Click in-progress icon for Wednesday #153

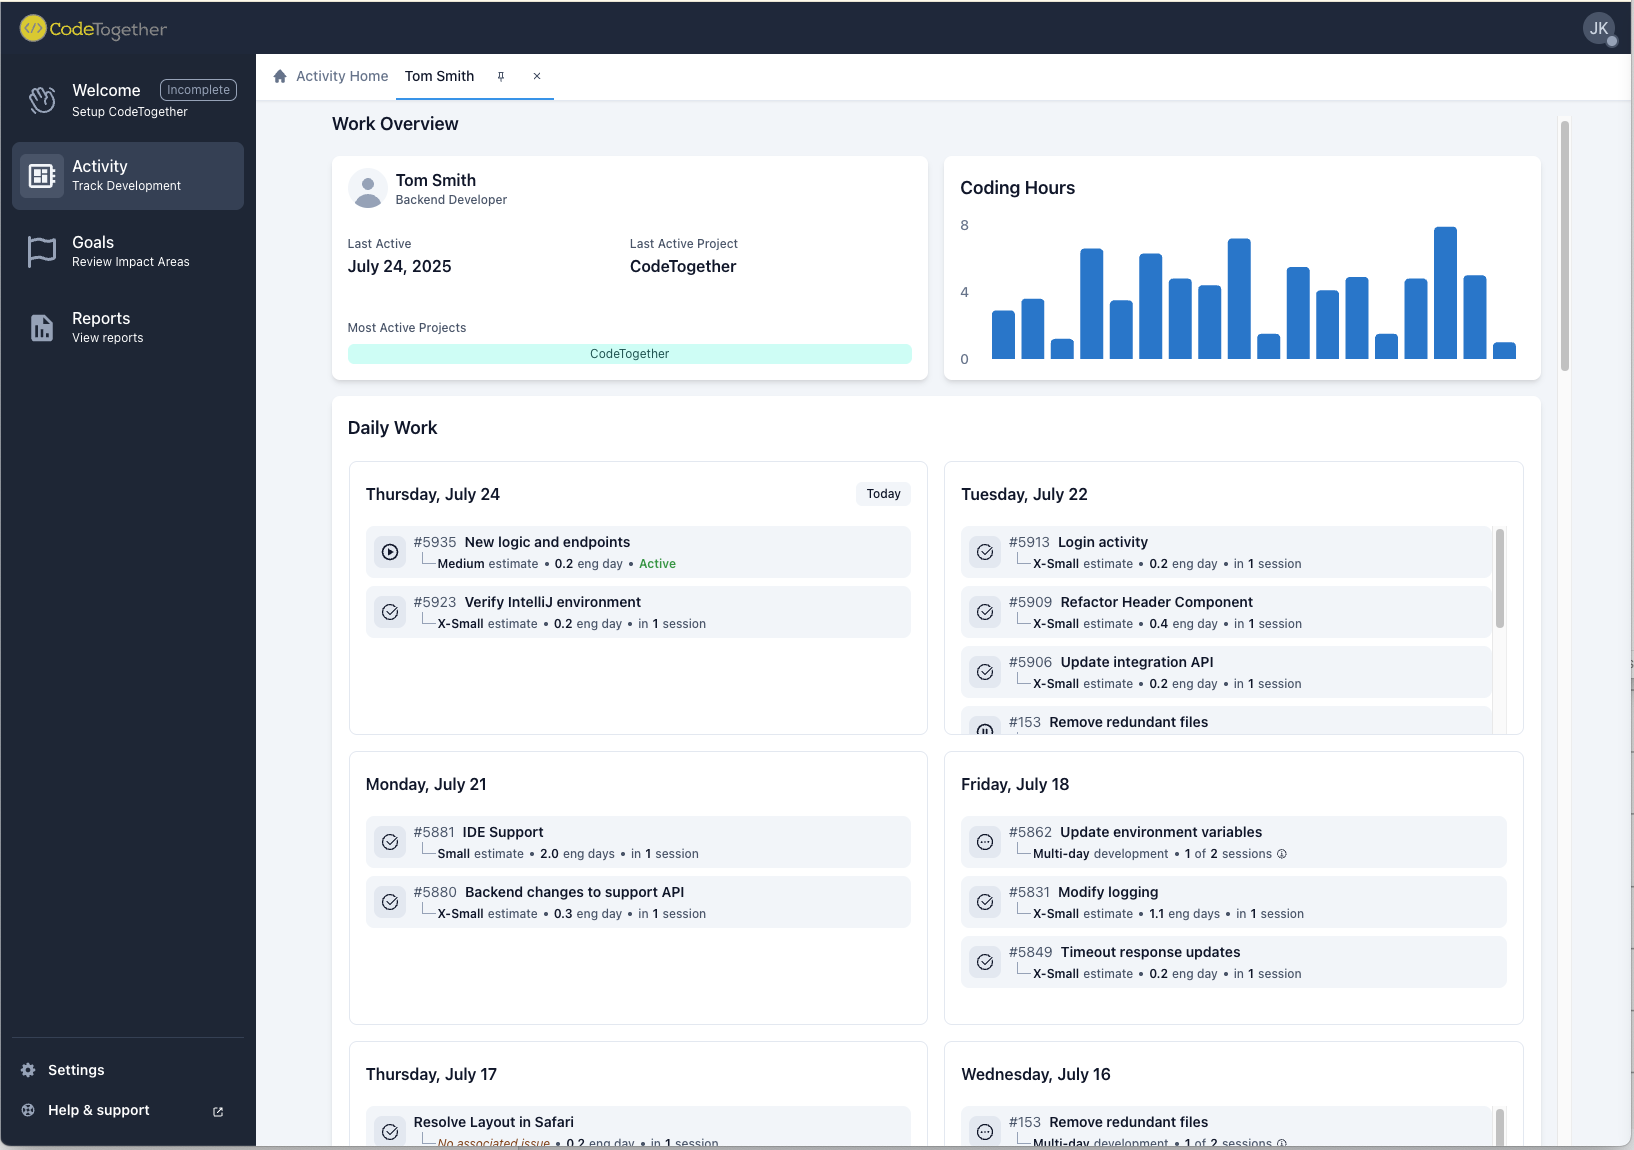point(985,1132)
